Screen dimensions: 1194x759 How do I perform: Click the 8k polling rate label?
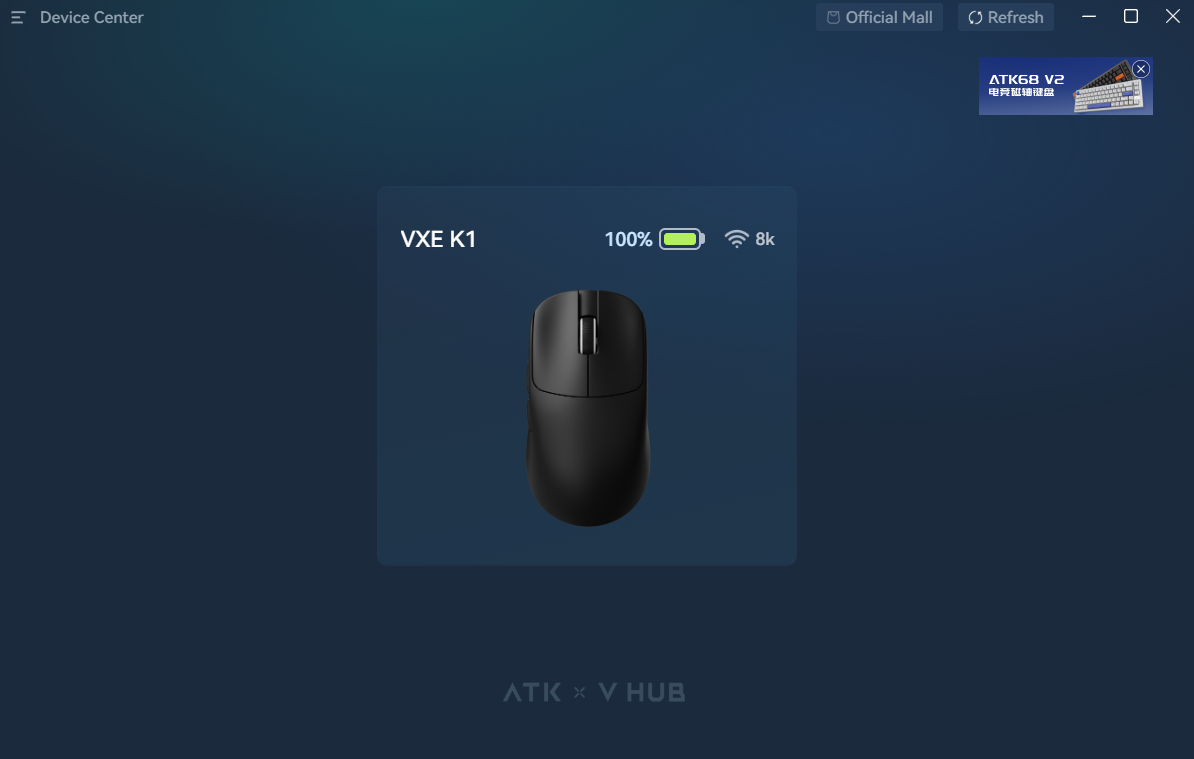[765, 239]
